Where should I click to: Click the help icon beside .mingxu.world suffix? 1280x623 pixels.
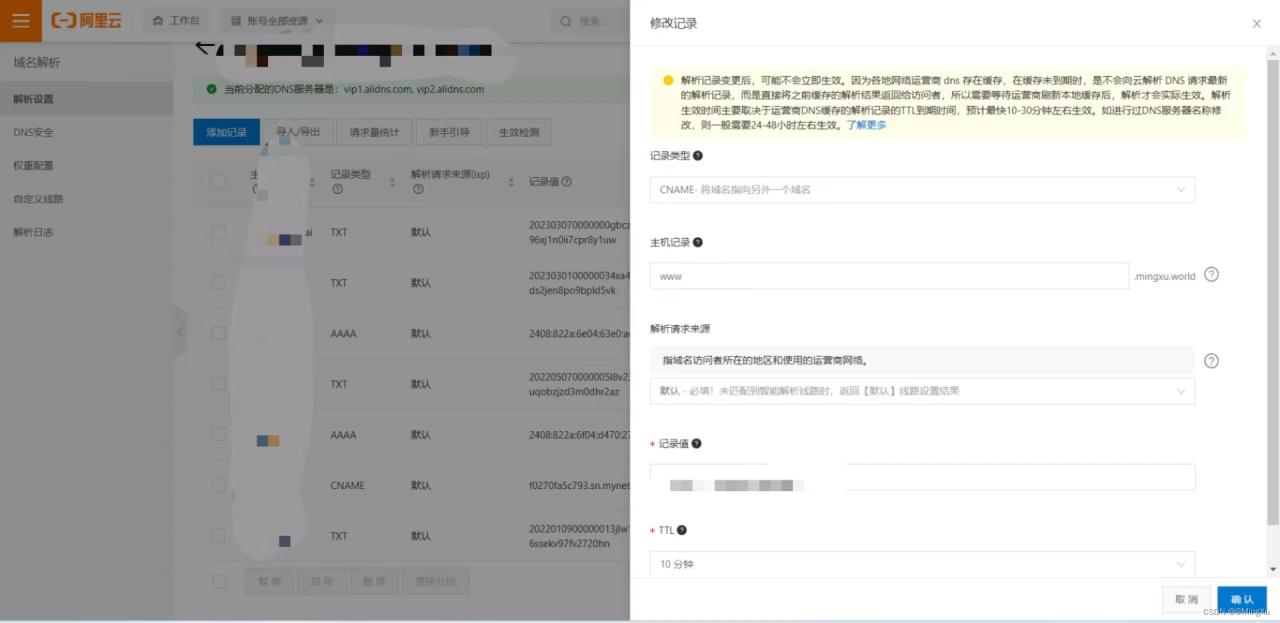1211,274
